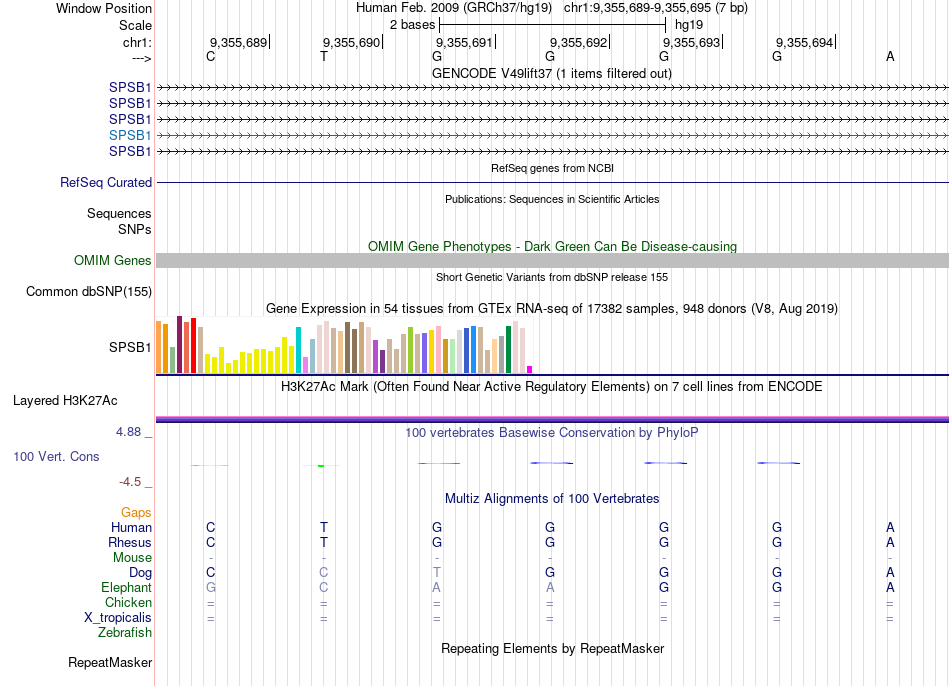Screen dimensions: 950x686
Task: Click the Layered H3K27Ac track label
Action: (x=65, y=401)
